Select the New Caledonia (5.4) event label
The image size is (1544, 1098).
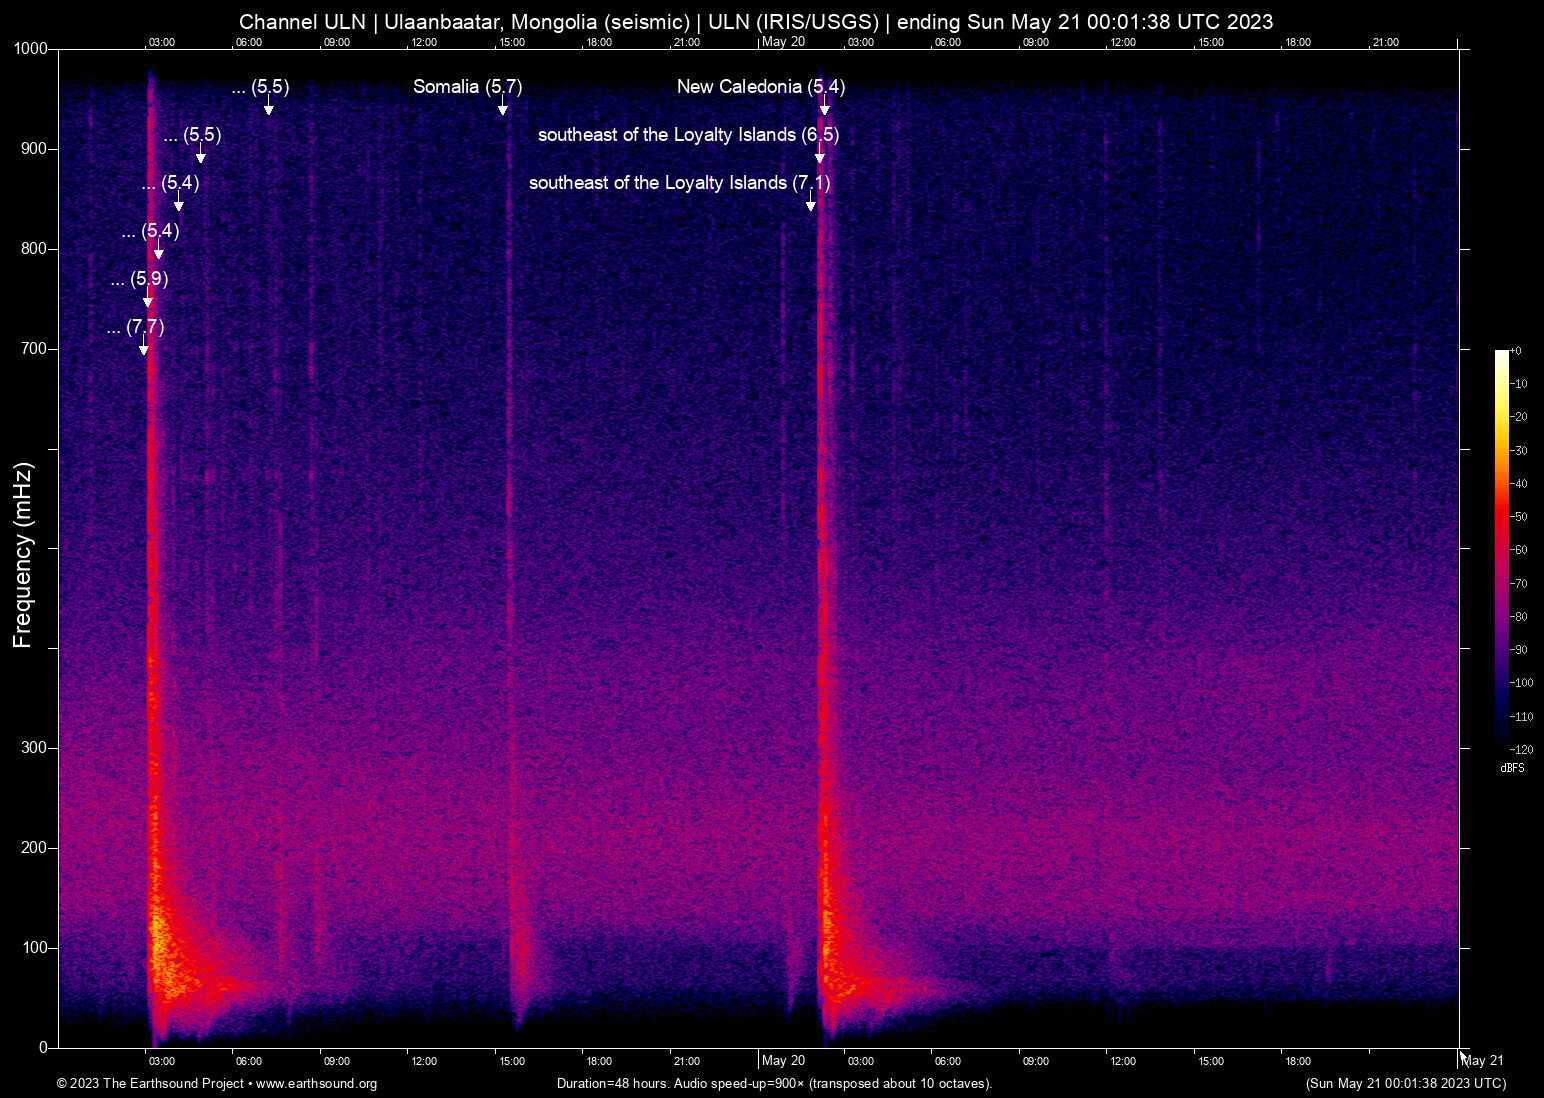point(760,87)
